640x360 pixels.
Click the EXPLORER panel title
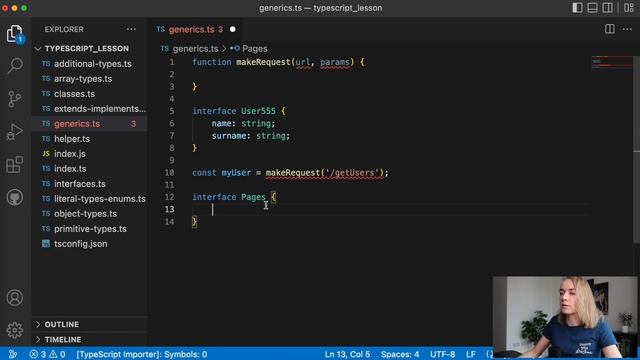(64, 29)
